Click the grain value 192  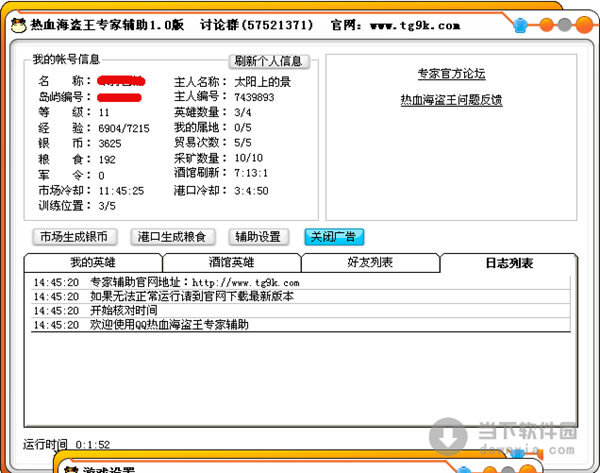point(107,160)
